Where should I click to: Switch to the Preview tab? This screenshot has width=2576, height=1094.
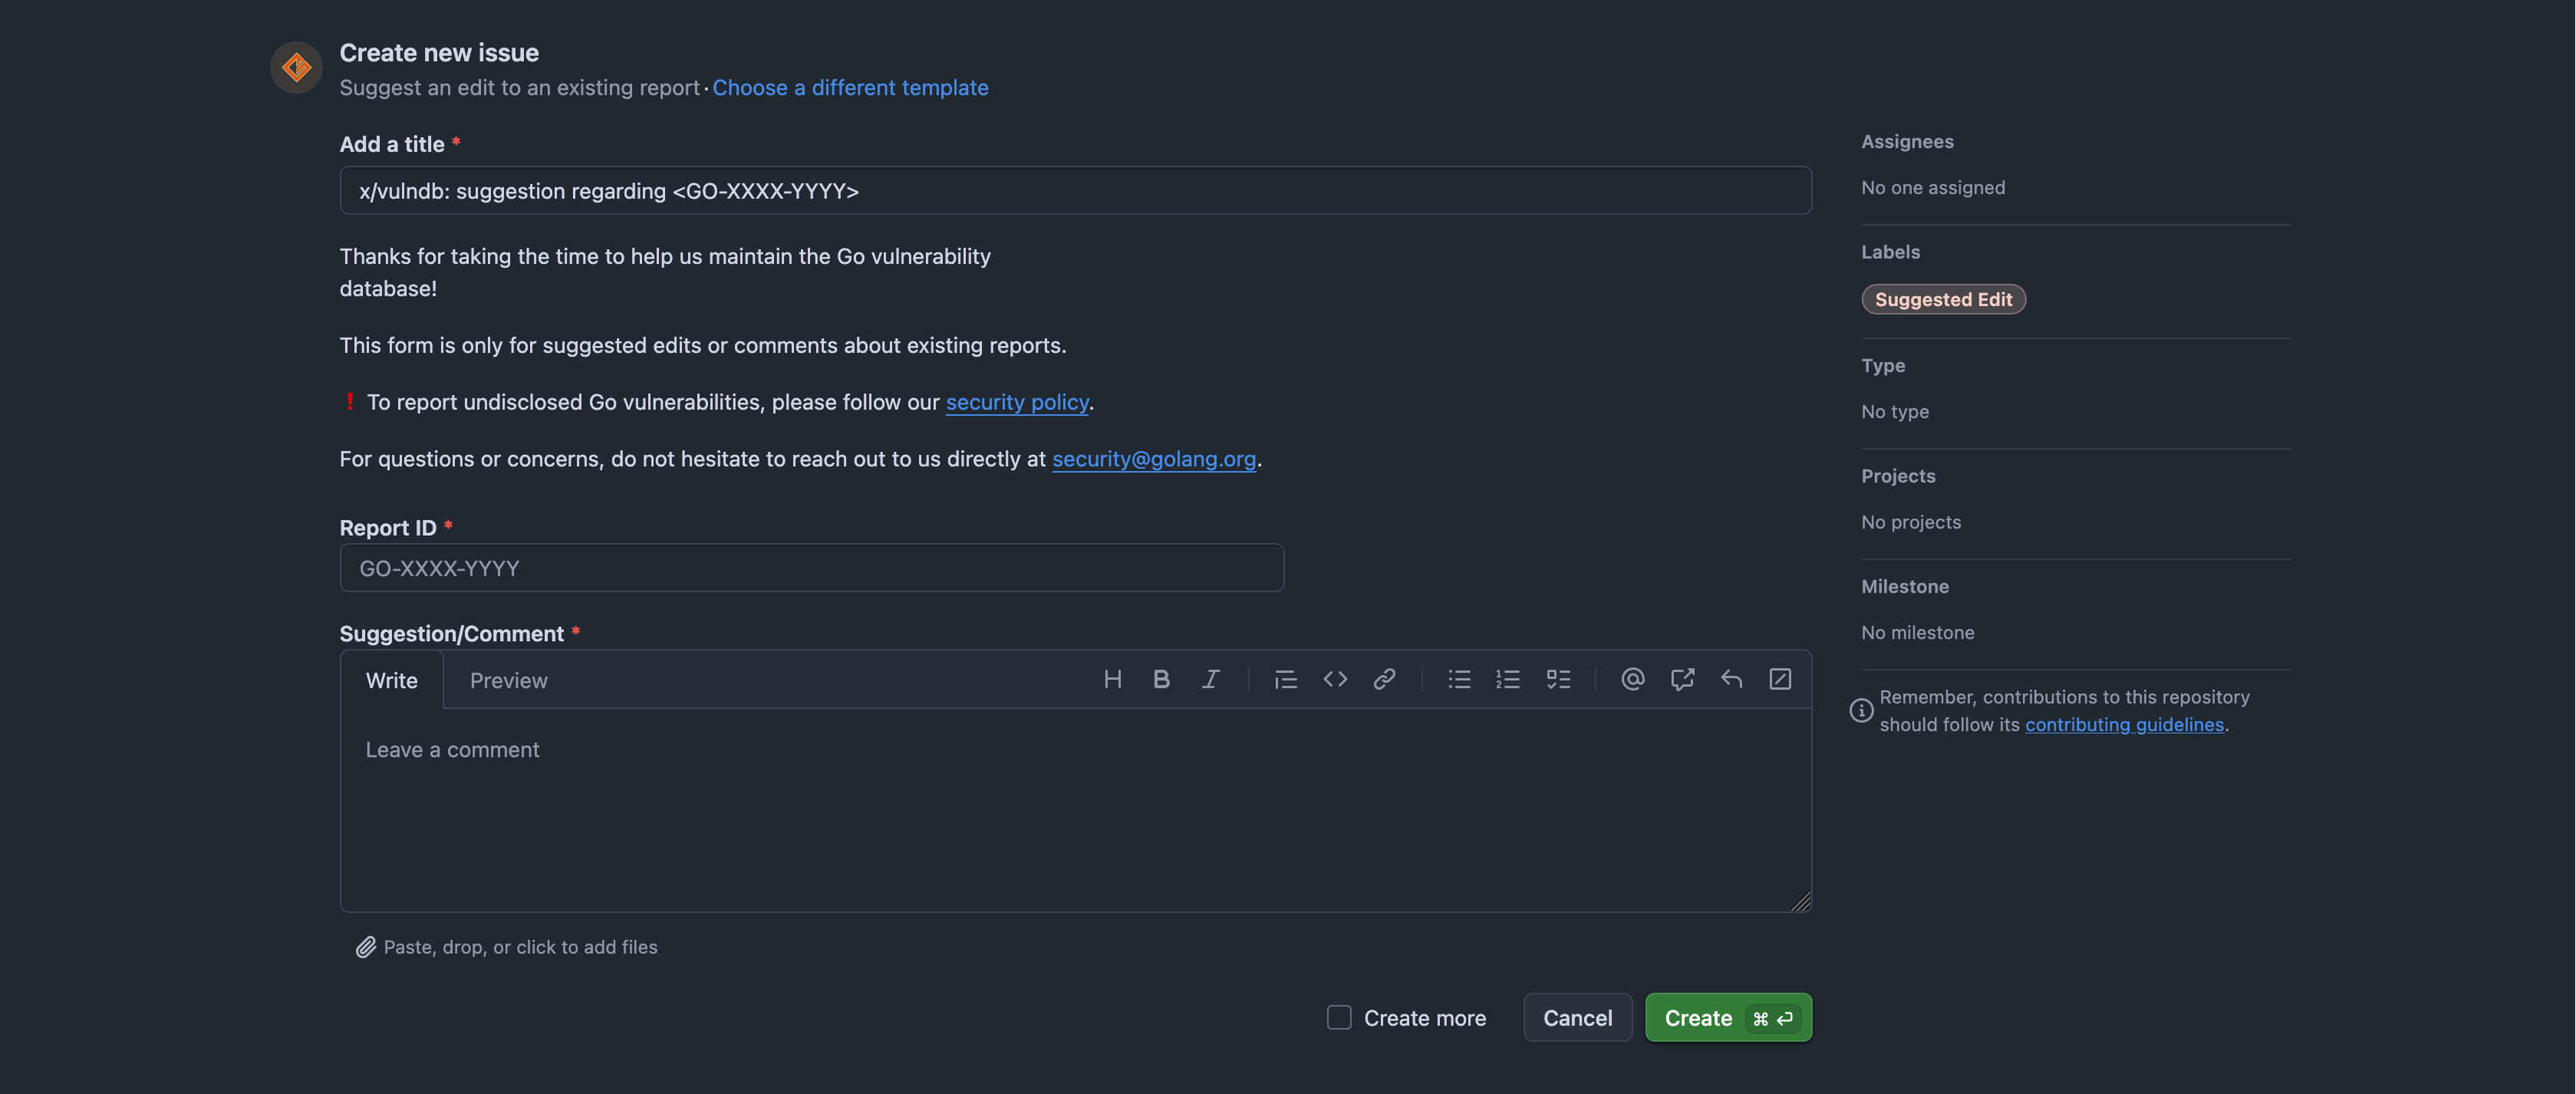pyautogui.click(x=508, y=680)
